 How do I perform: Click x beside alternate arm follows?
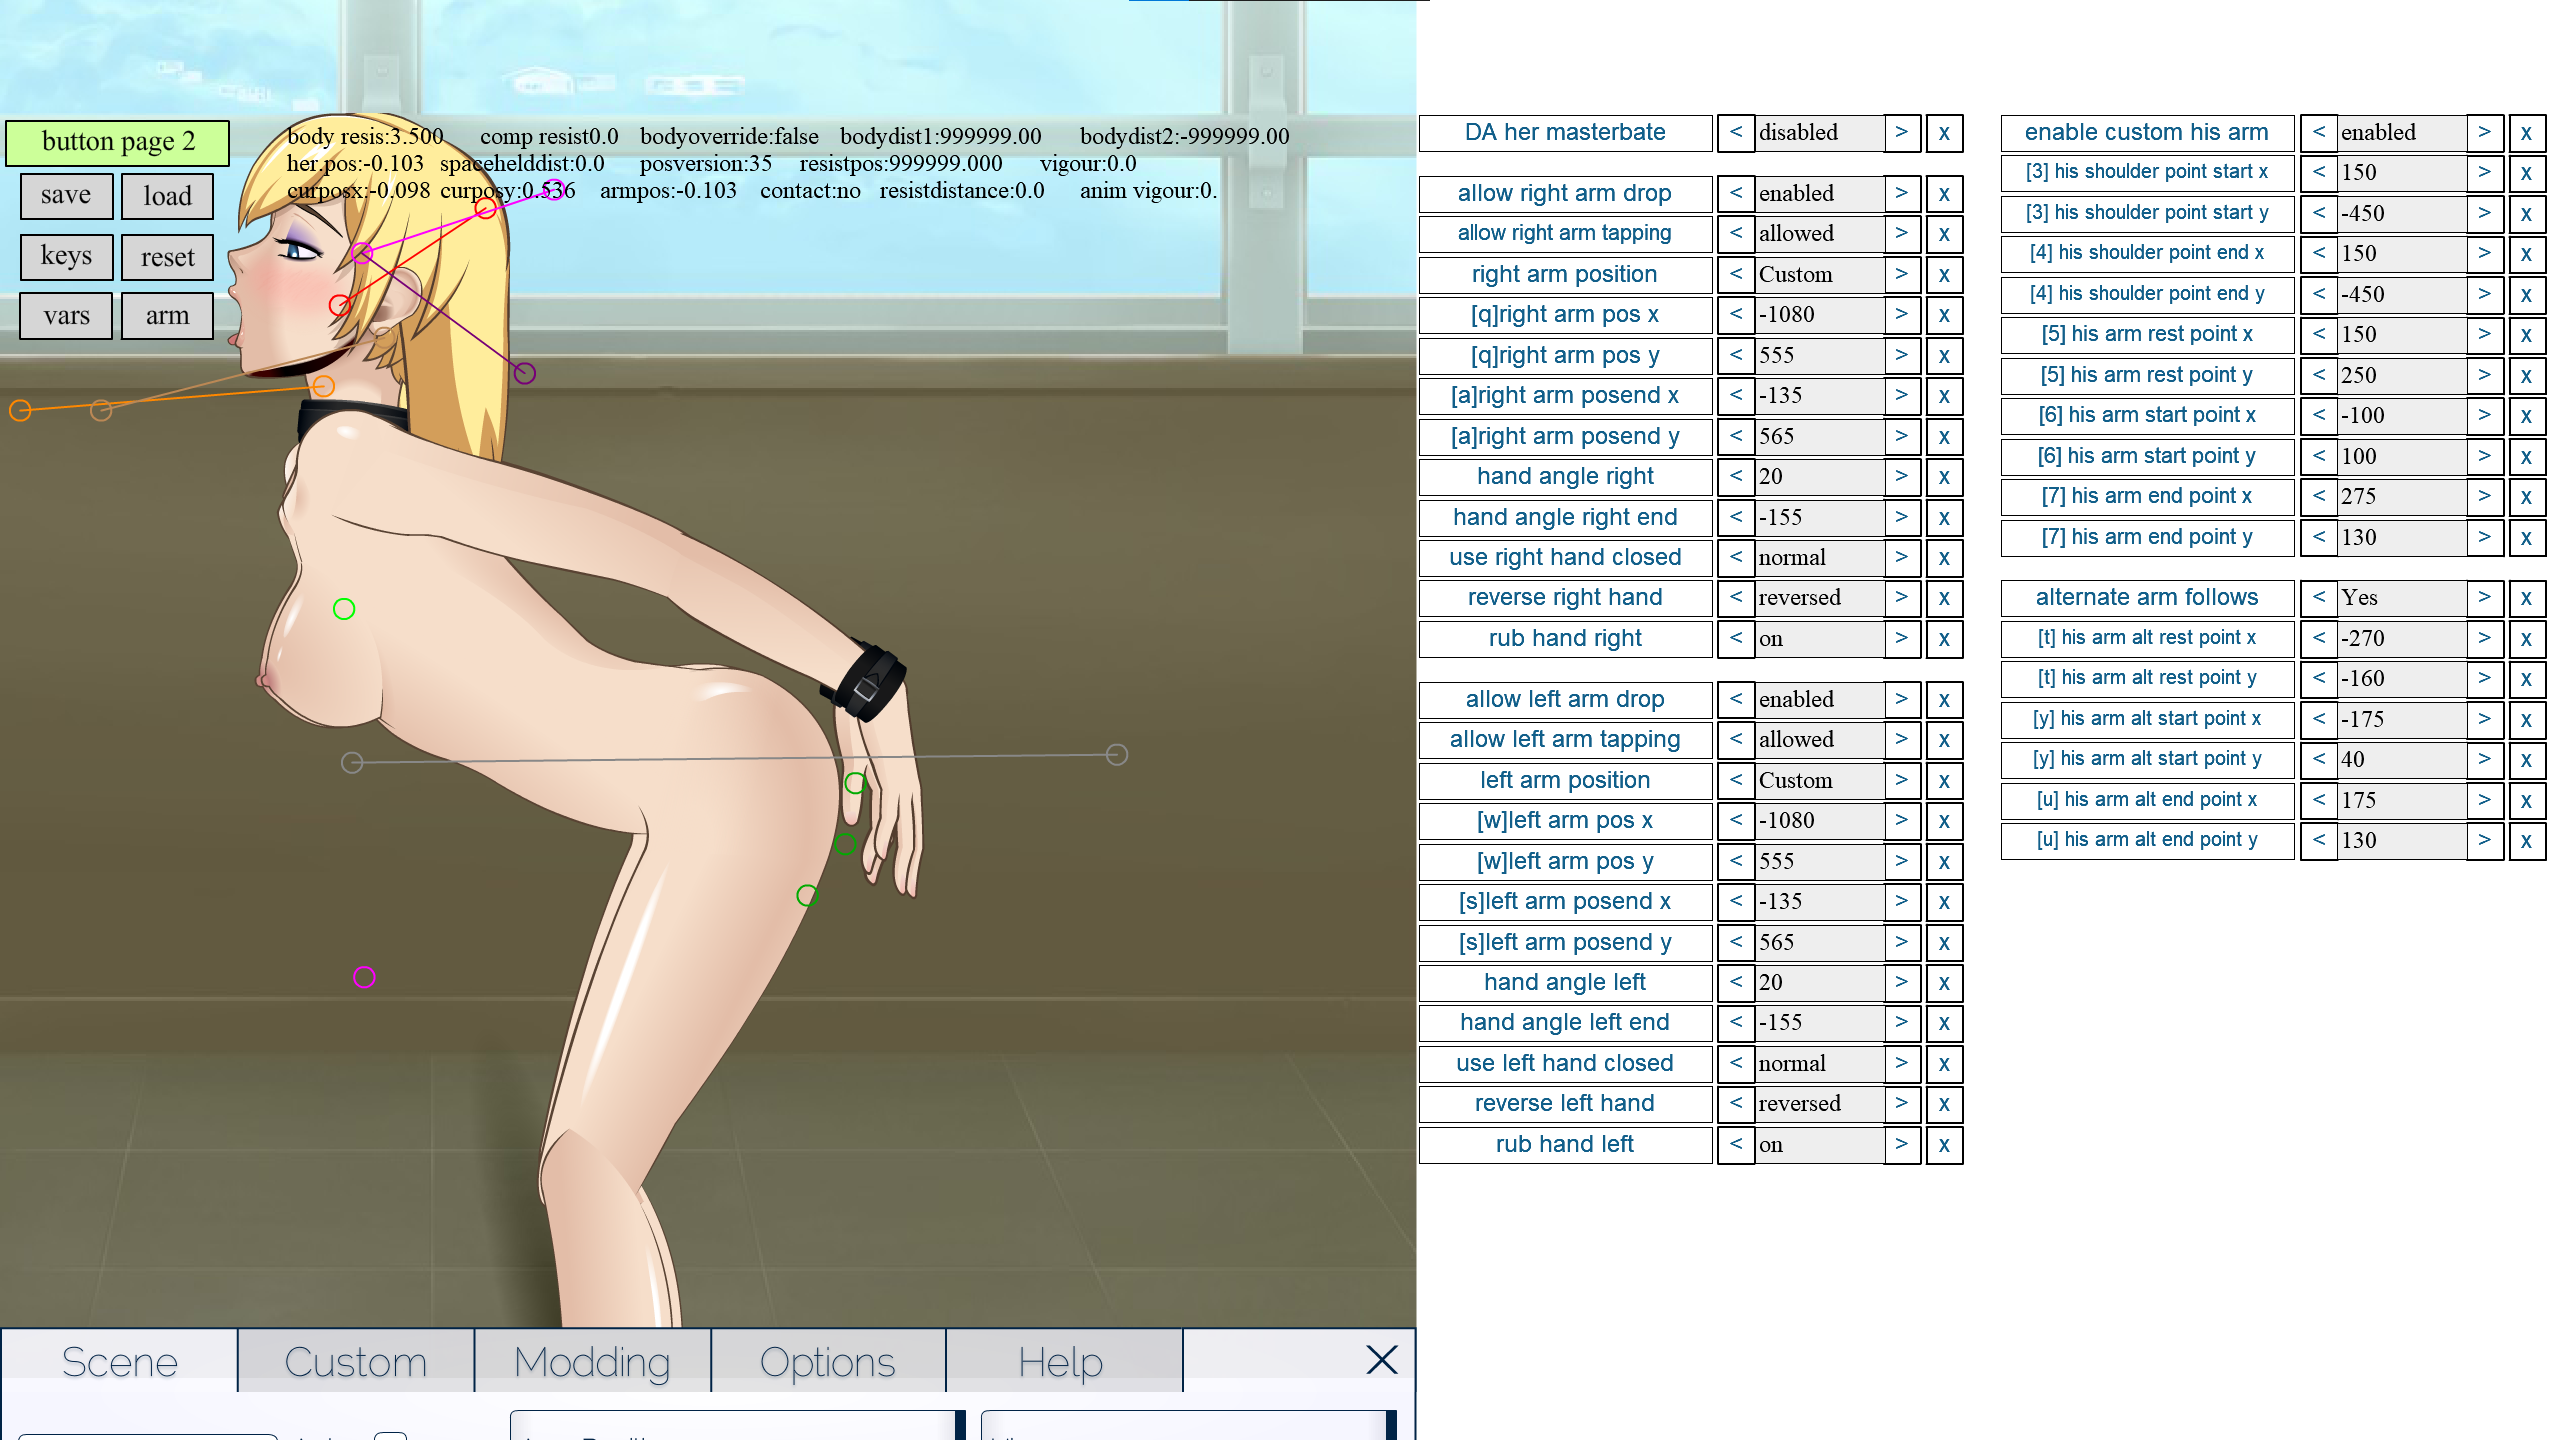point(2526,598)
